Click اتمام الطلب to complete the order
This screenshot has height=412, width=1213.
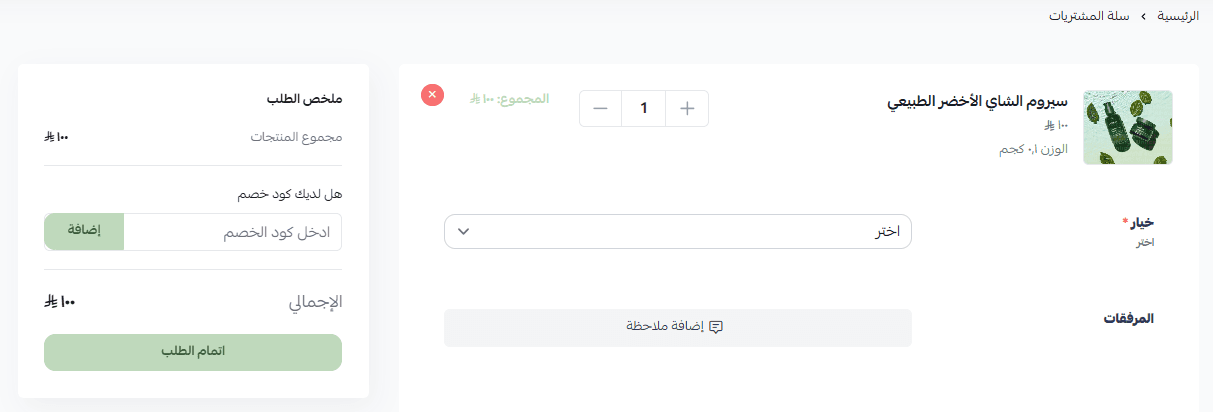pyautogui.click(x=193, y=352)
